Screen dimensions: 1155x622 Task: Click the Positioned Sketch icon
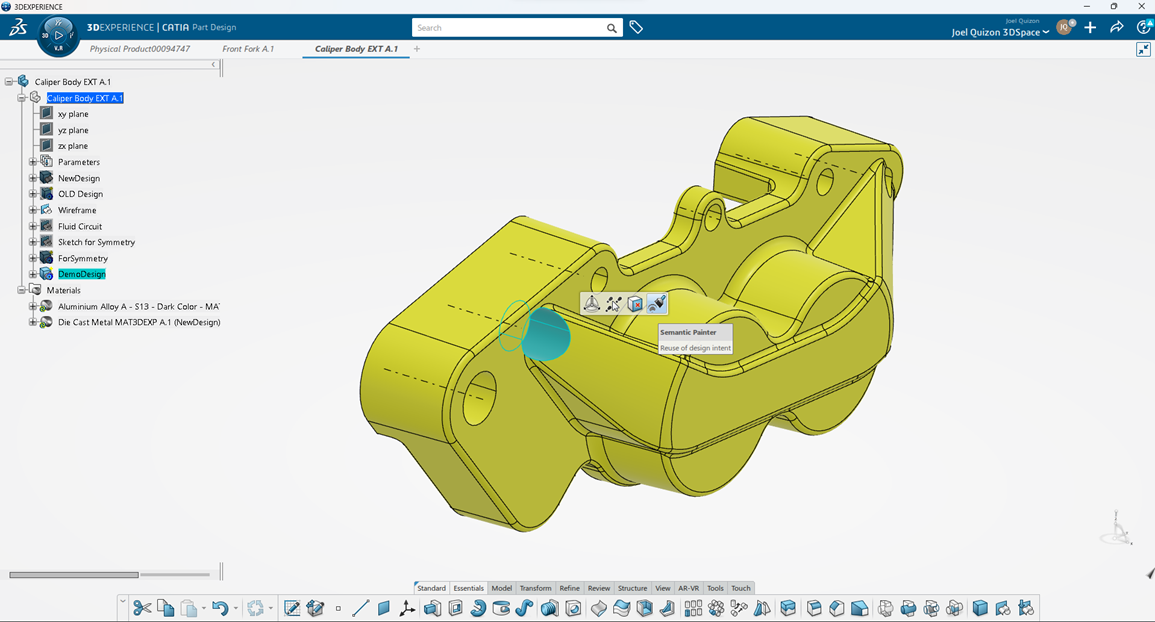(x=315, y=608)
